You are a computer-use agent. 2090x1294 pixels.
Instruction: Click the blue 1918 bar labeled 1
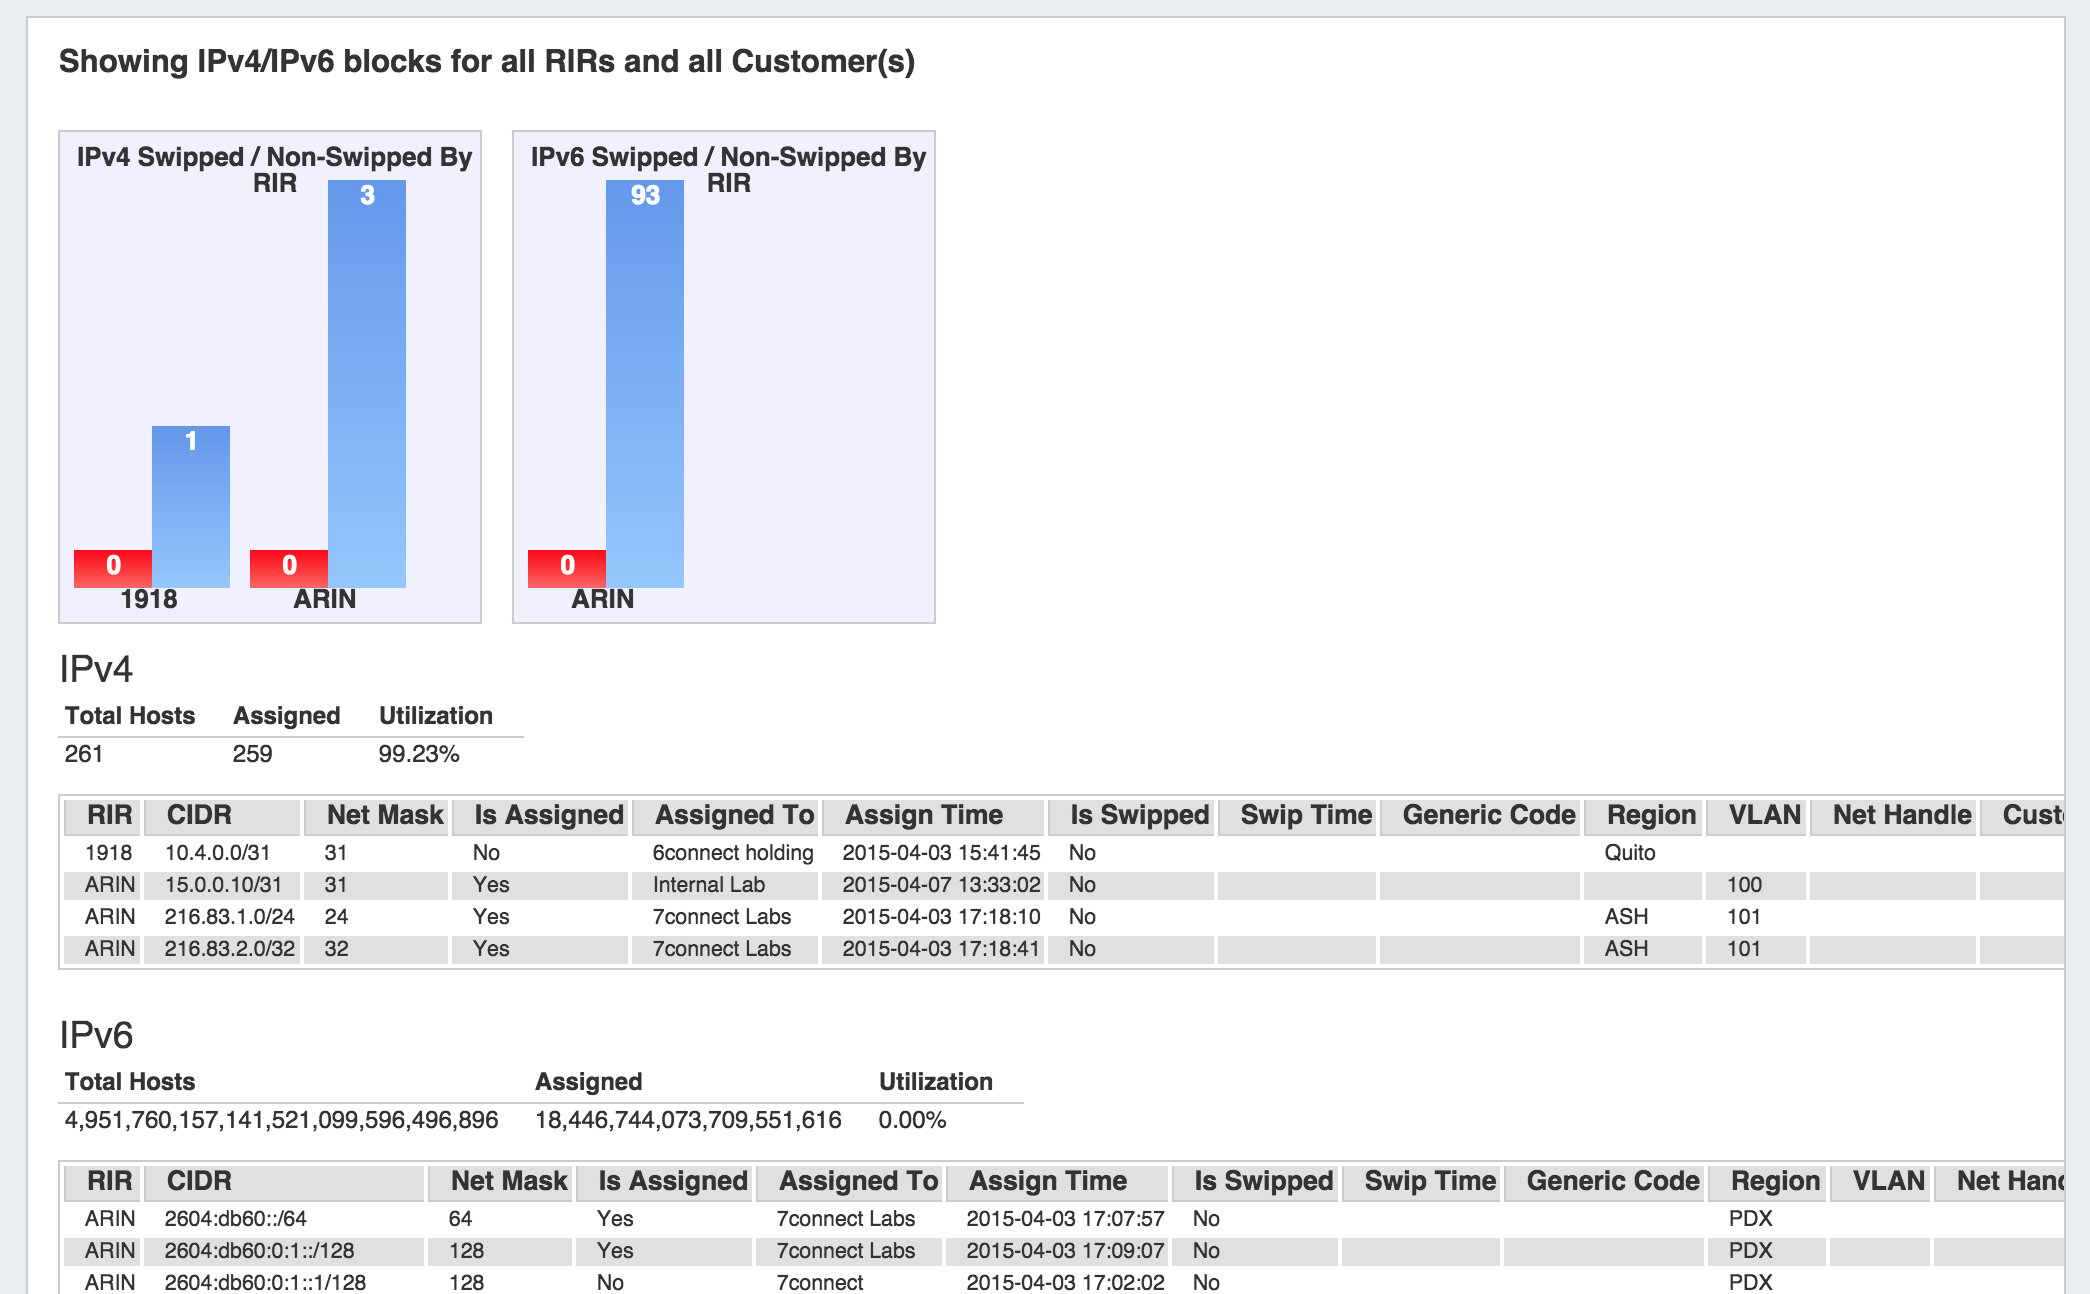[191, 507]
